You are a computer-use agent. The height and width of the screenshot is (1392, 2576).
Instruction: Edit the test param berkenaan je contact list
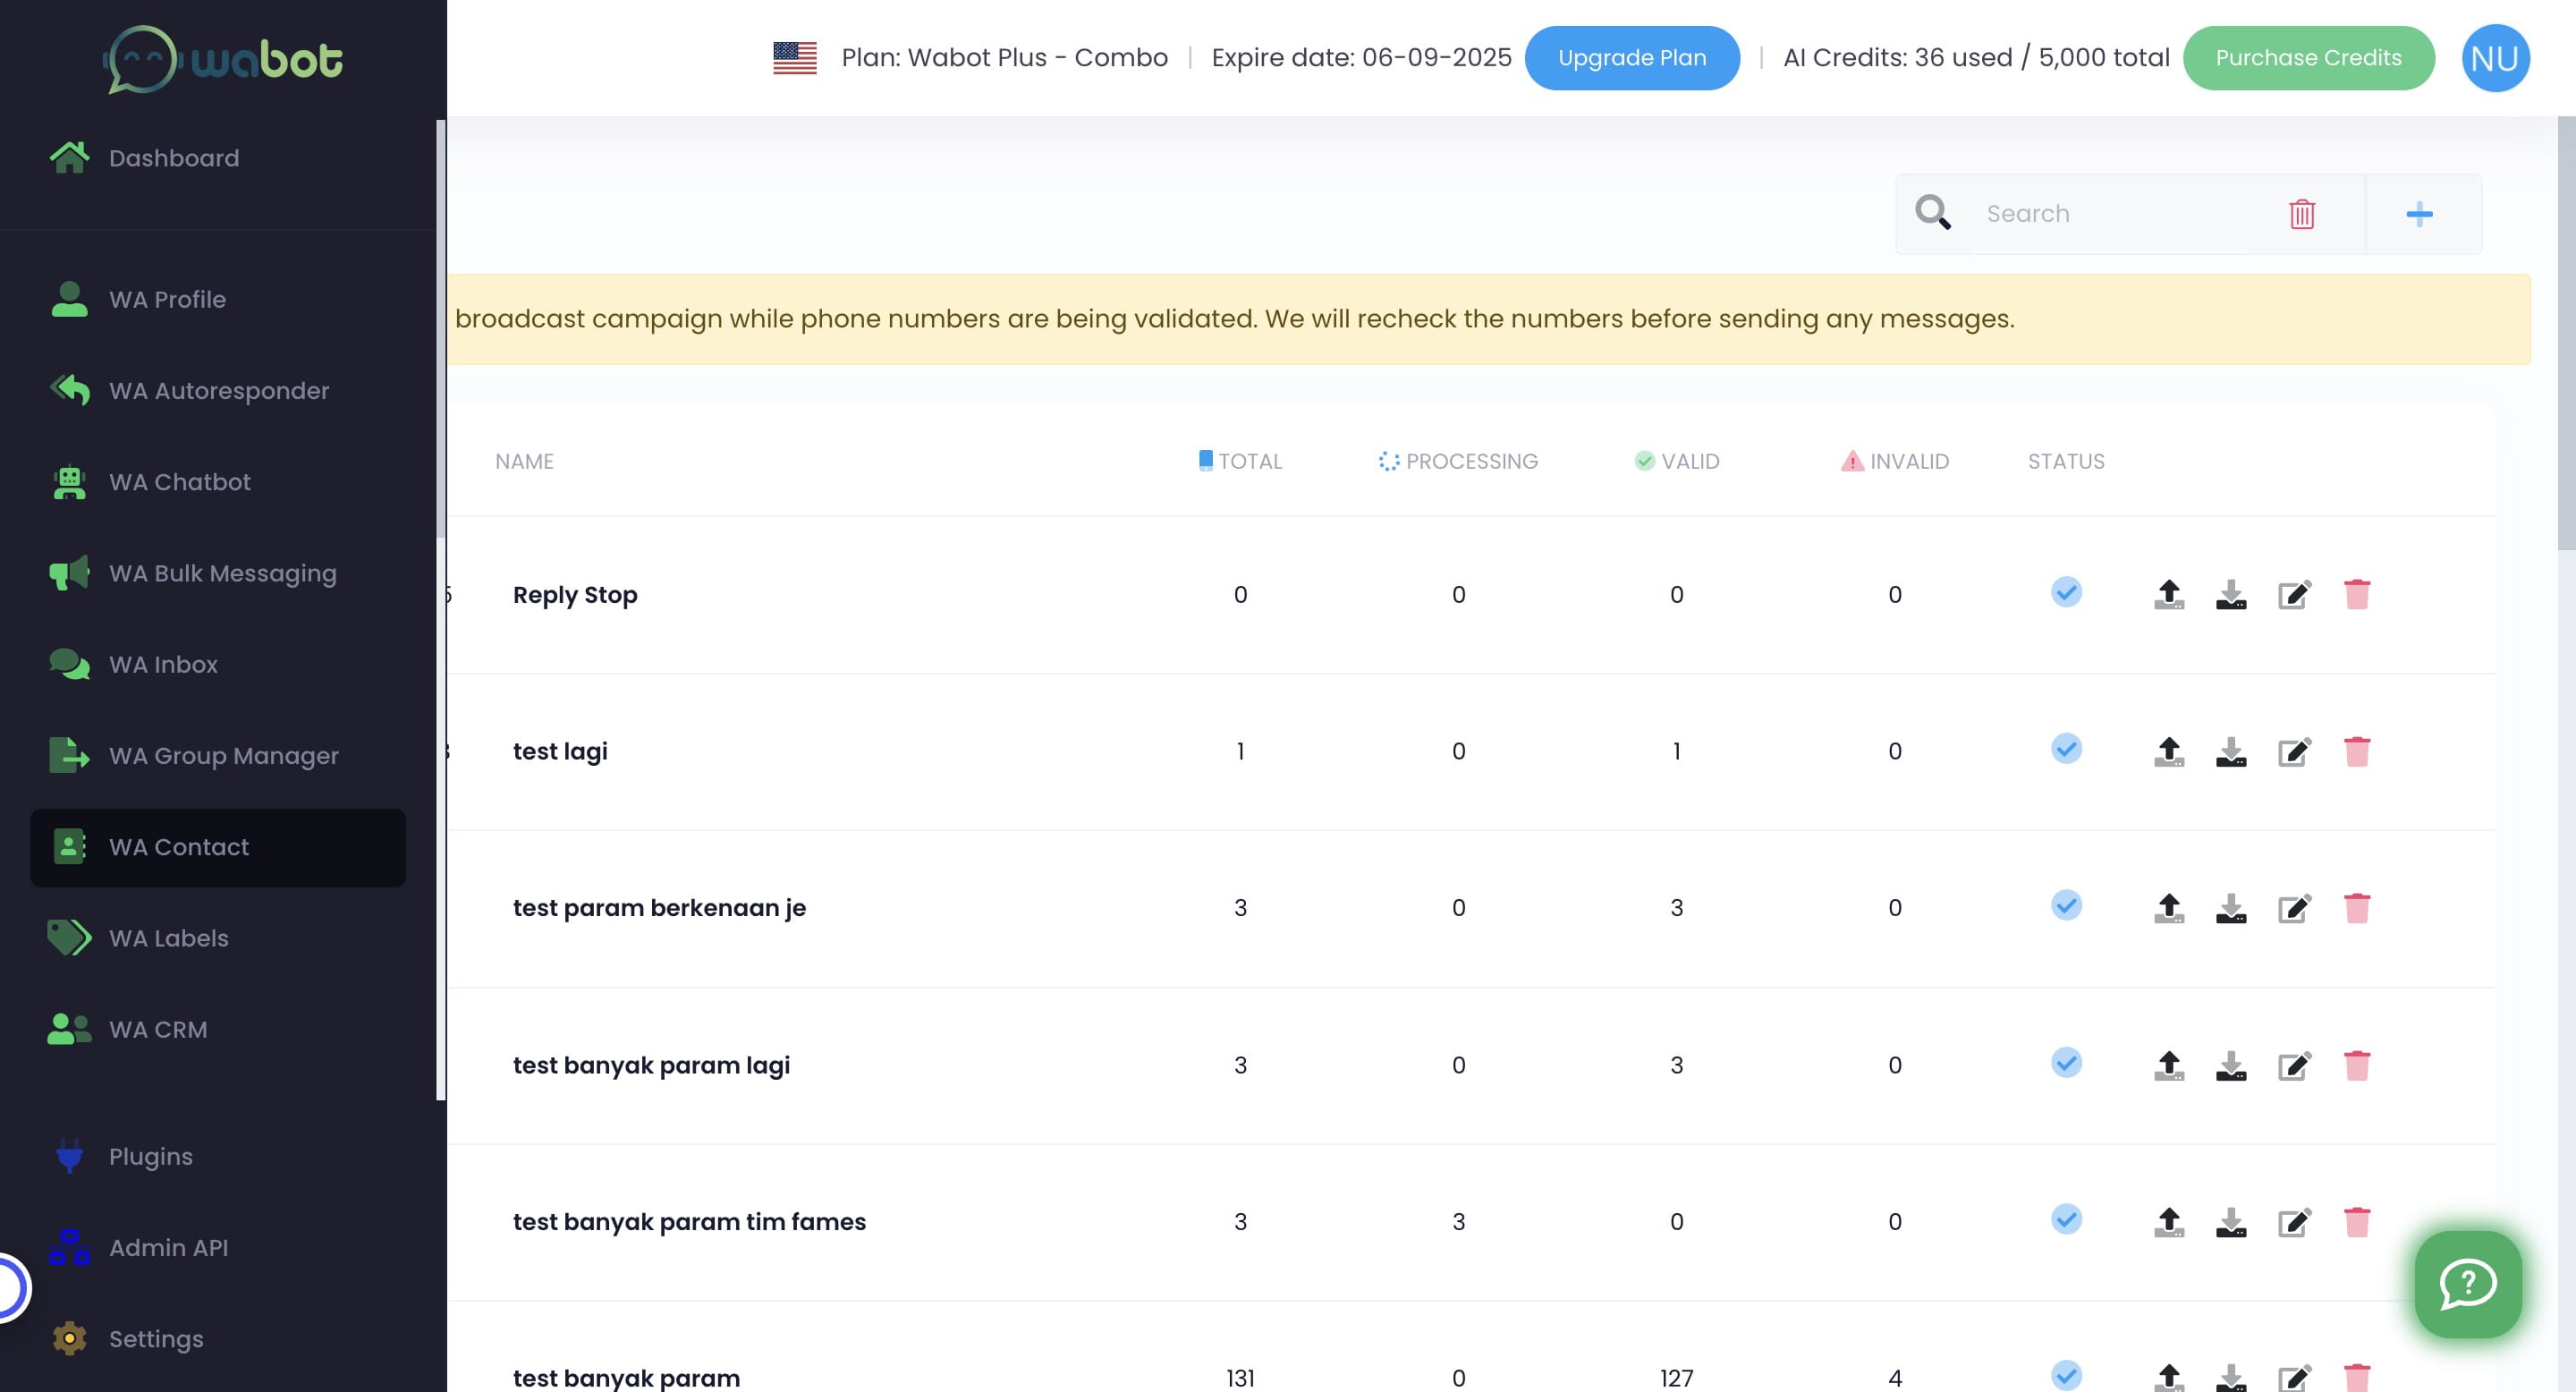2294,908
